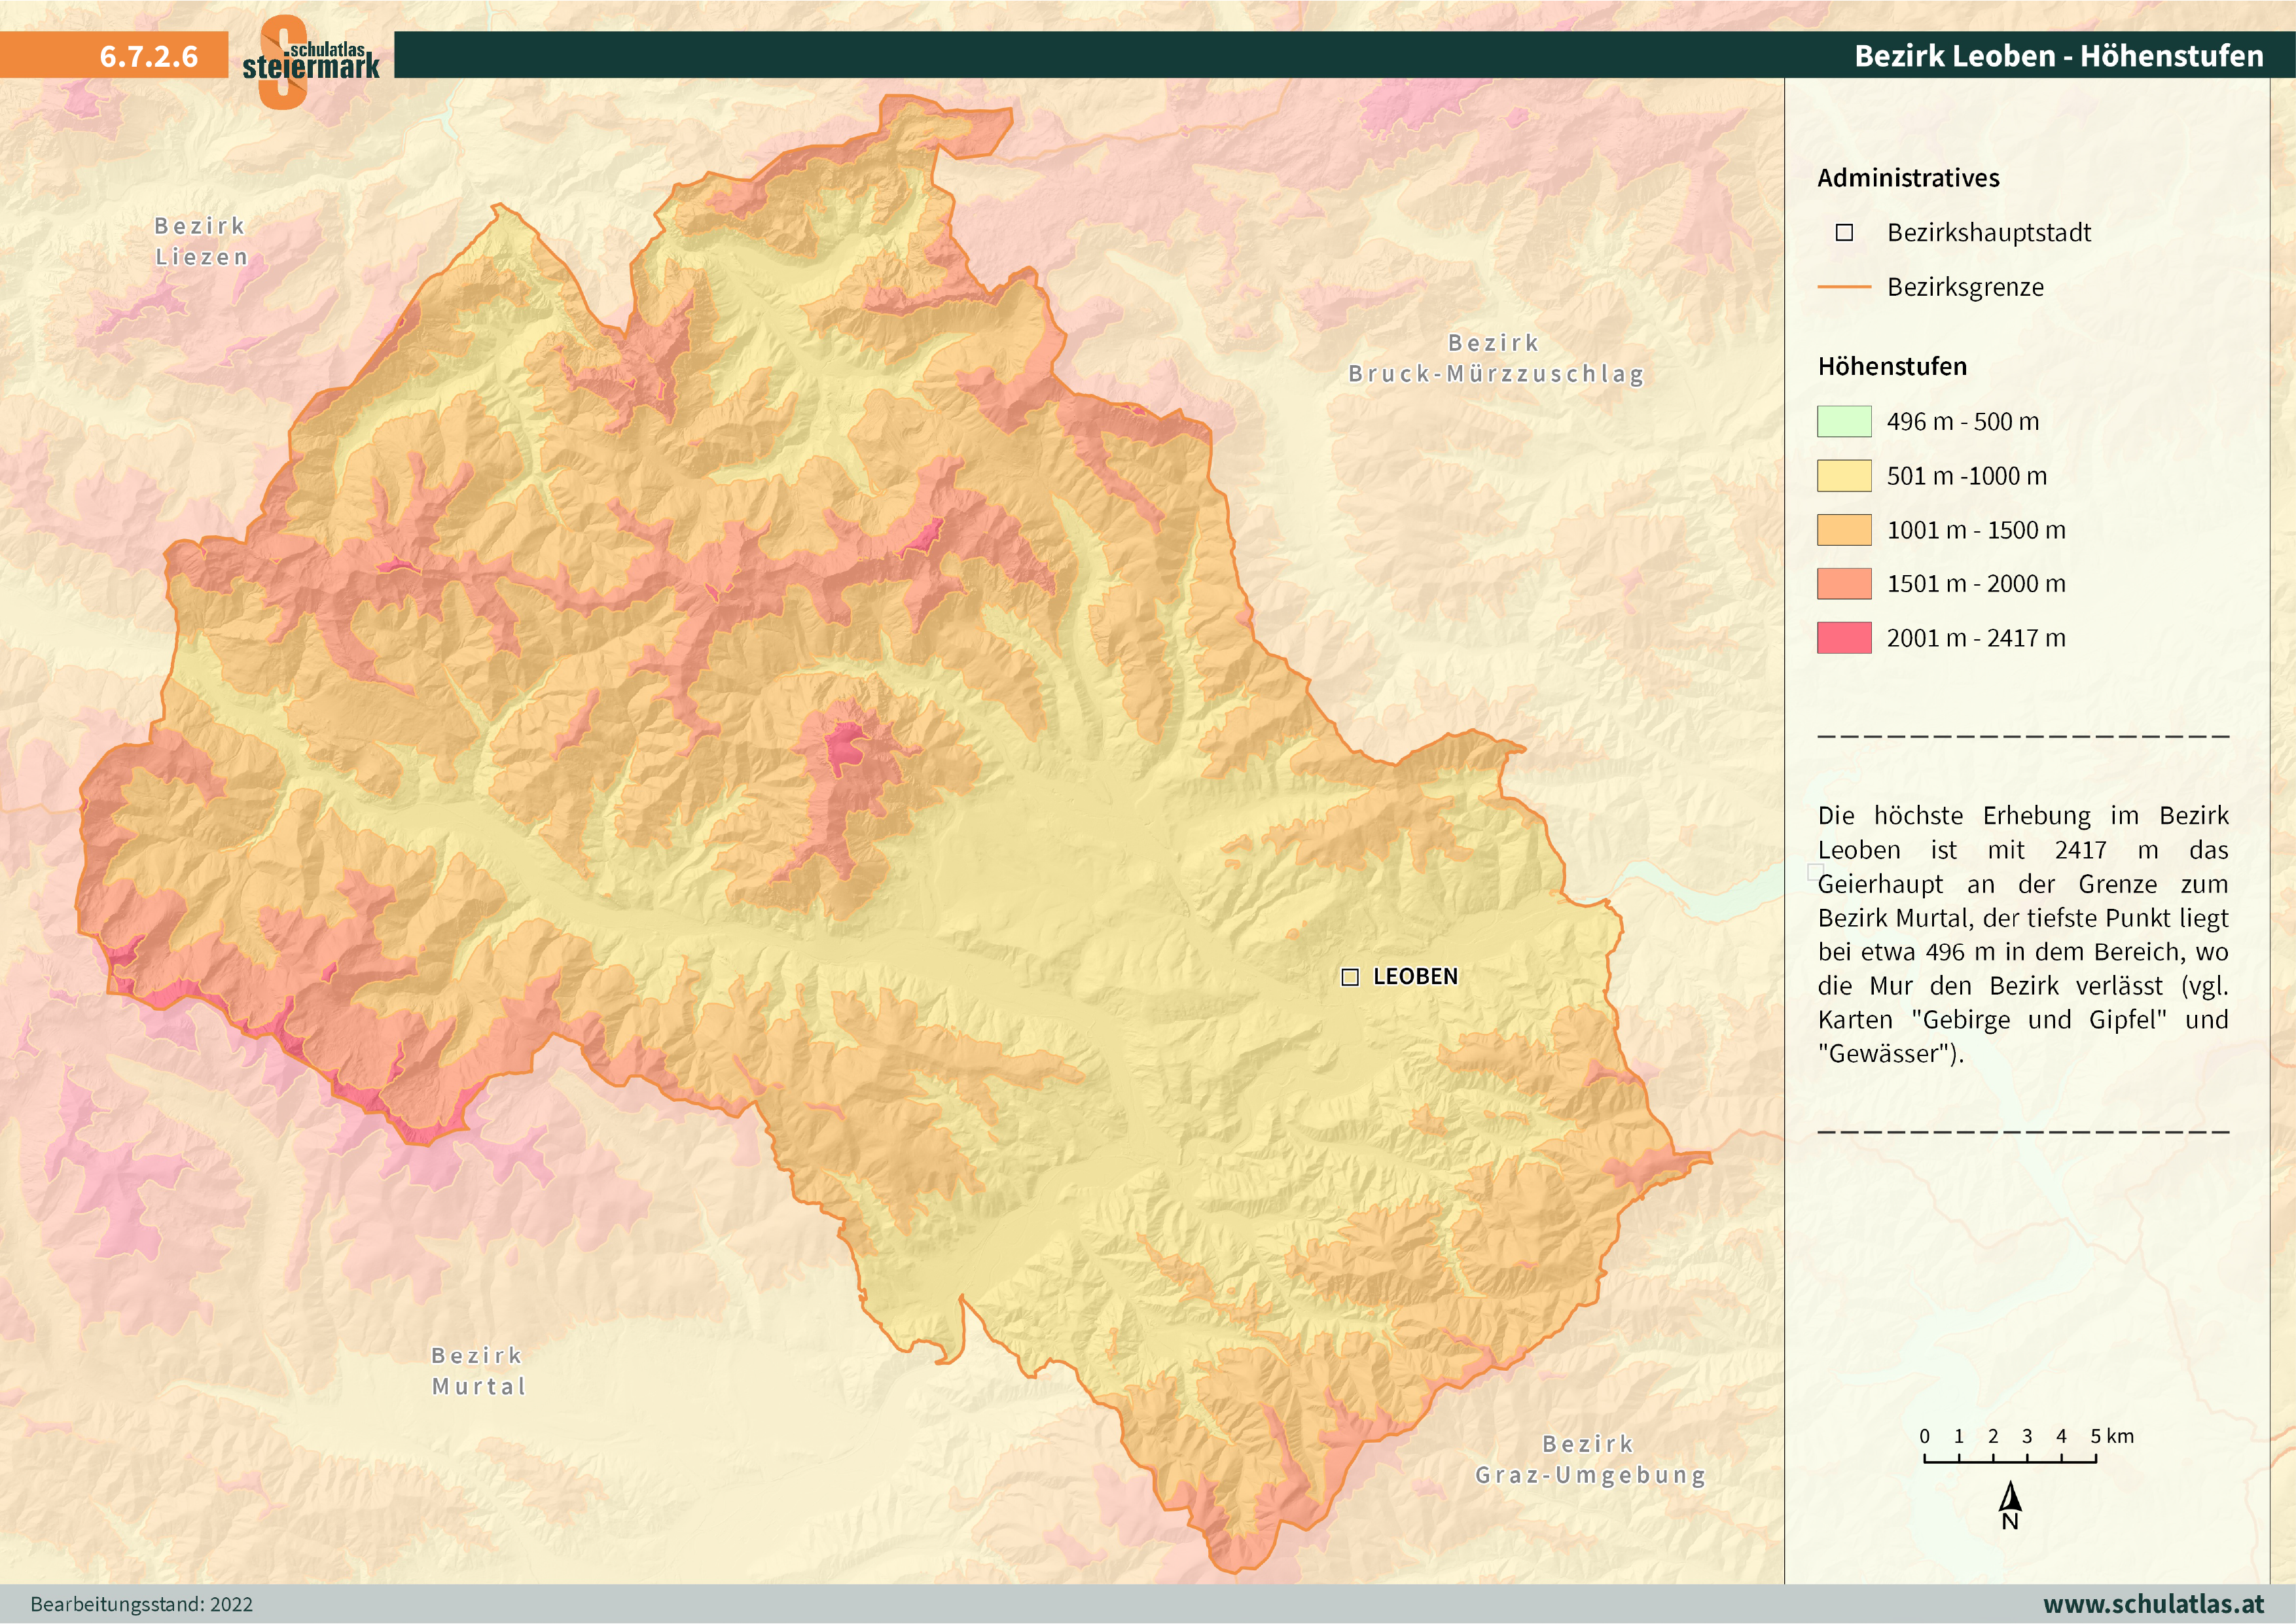The width and height of the screenshot is (2296, 1624).
Task: Click the Leoben district capital square marker
Action: click(x=1350, y=977)
